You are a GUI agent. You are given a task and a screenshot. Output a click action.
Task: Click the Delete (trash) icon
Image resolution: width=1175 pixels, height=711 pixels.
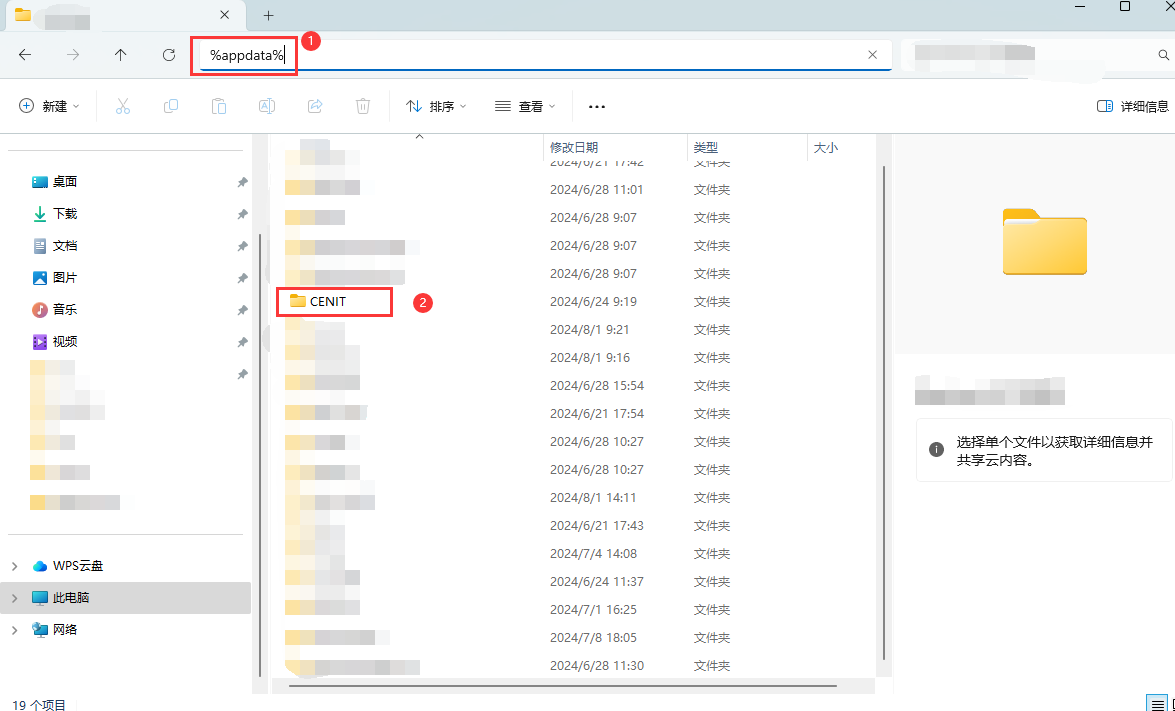point(362,105)
